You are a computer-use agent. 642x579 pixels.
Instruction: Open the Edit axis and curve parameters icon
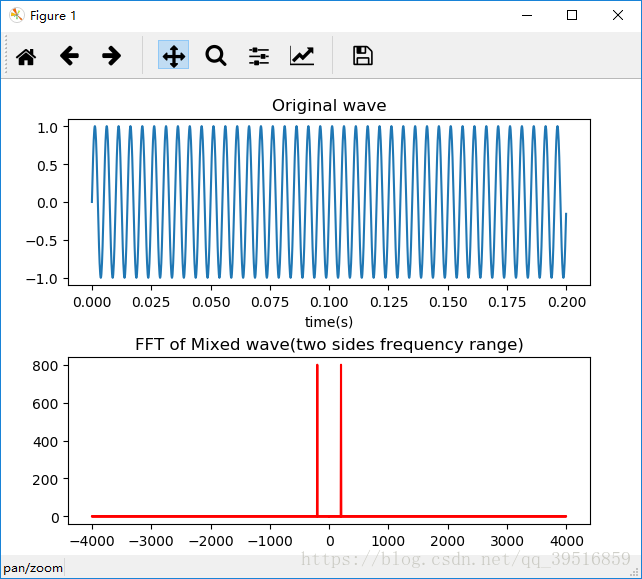302,56
